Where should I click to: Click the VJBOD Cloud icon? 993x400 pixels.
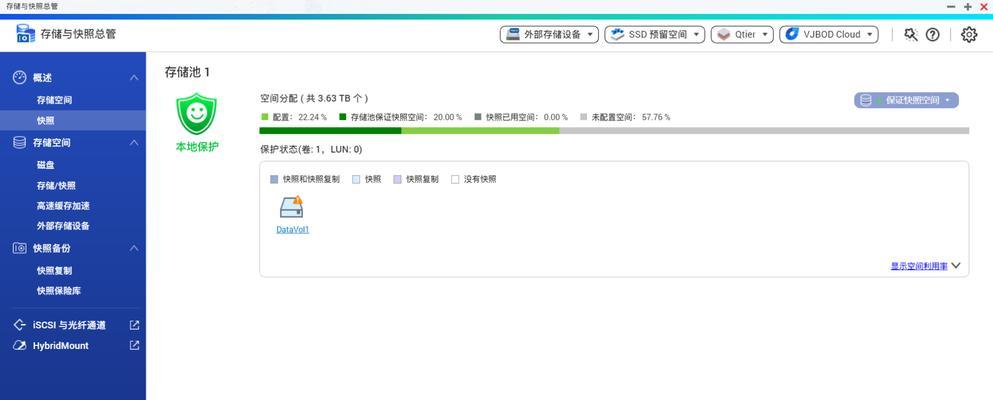[792, 34]
